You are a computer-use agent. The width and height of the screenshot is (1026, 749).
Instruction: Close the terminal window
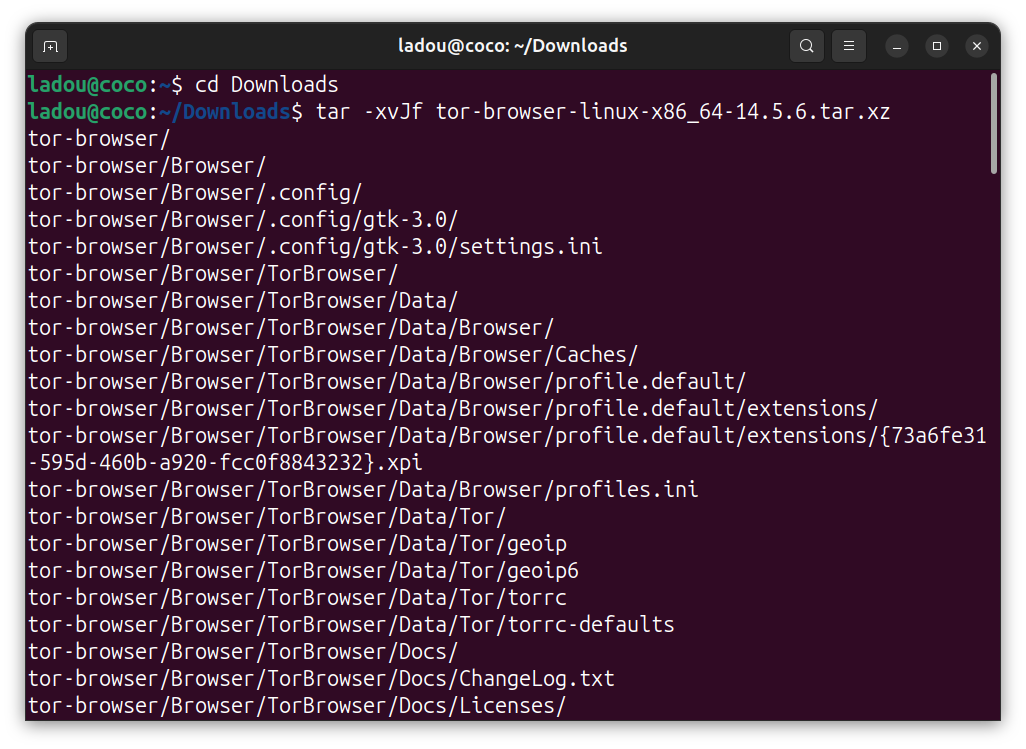click(977, 46)
